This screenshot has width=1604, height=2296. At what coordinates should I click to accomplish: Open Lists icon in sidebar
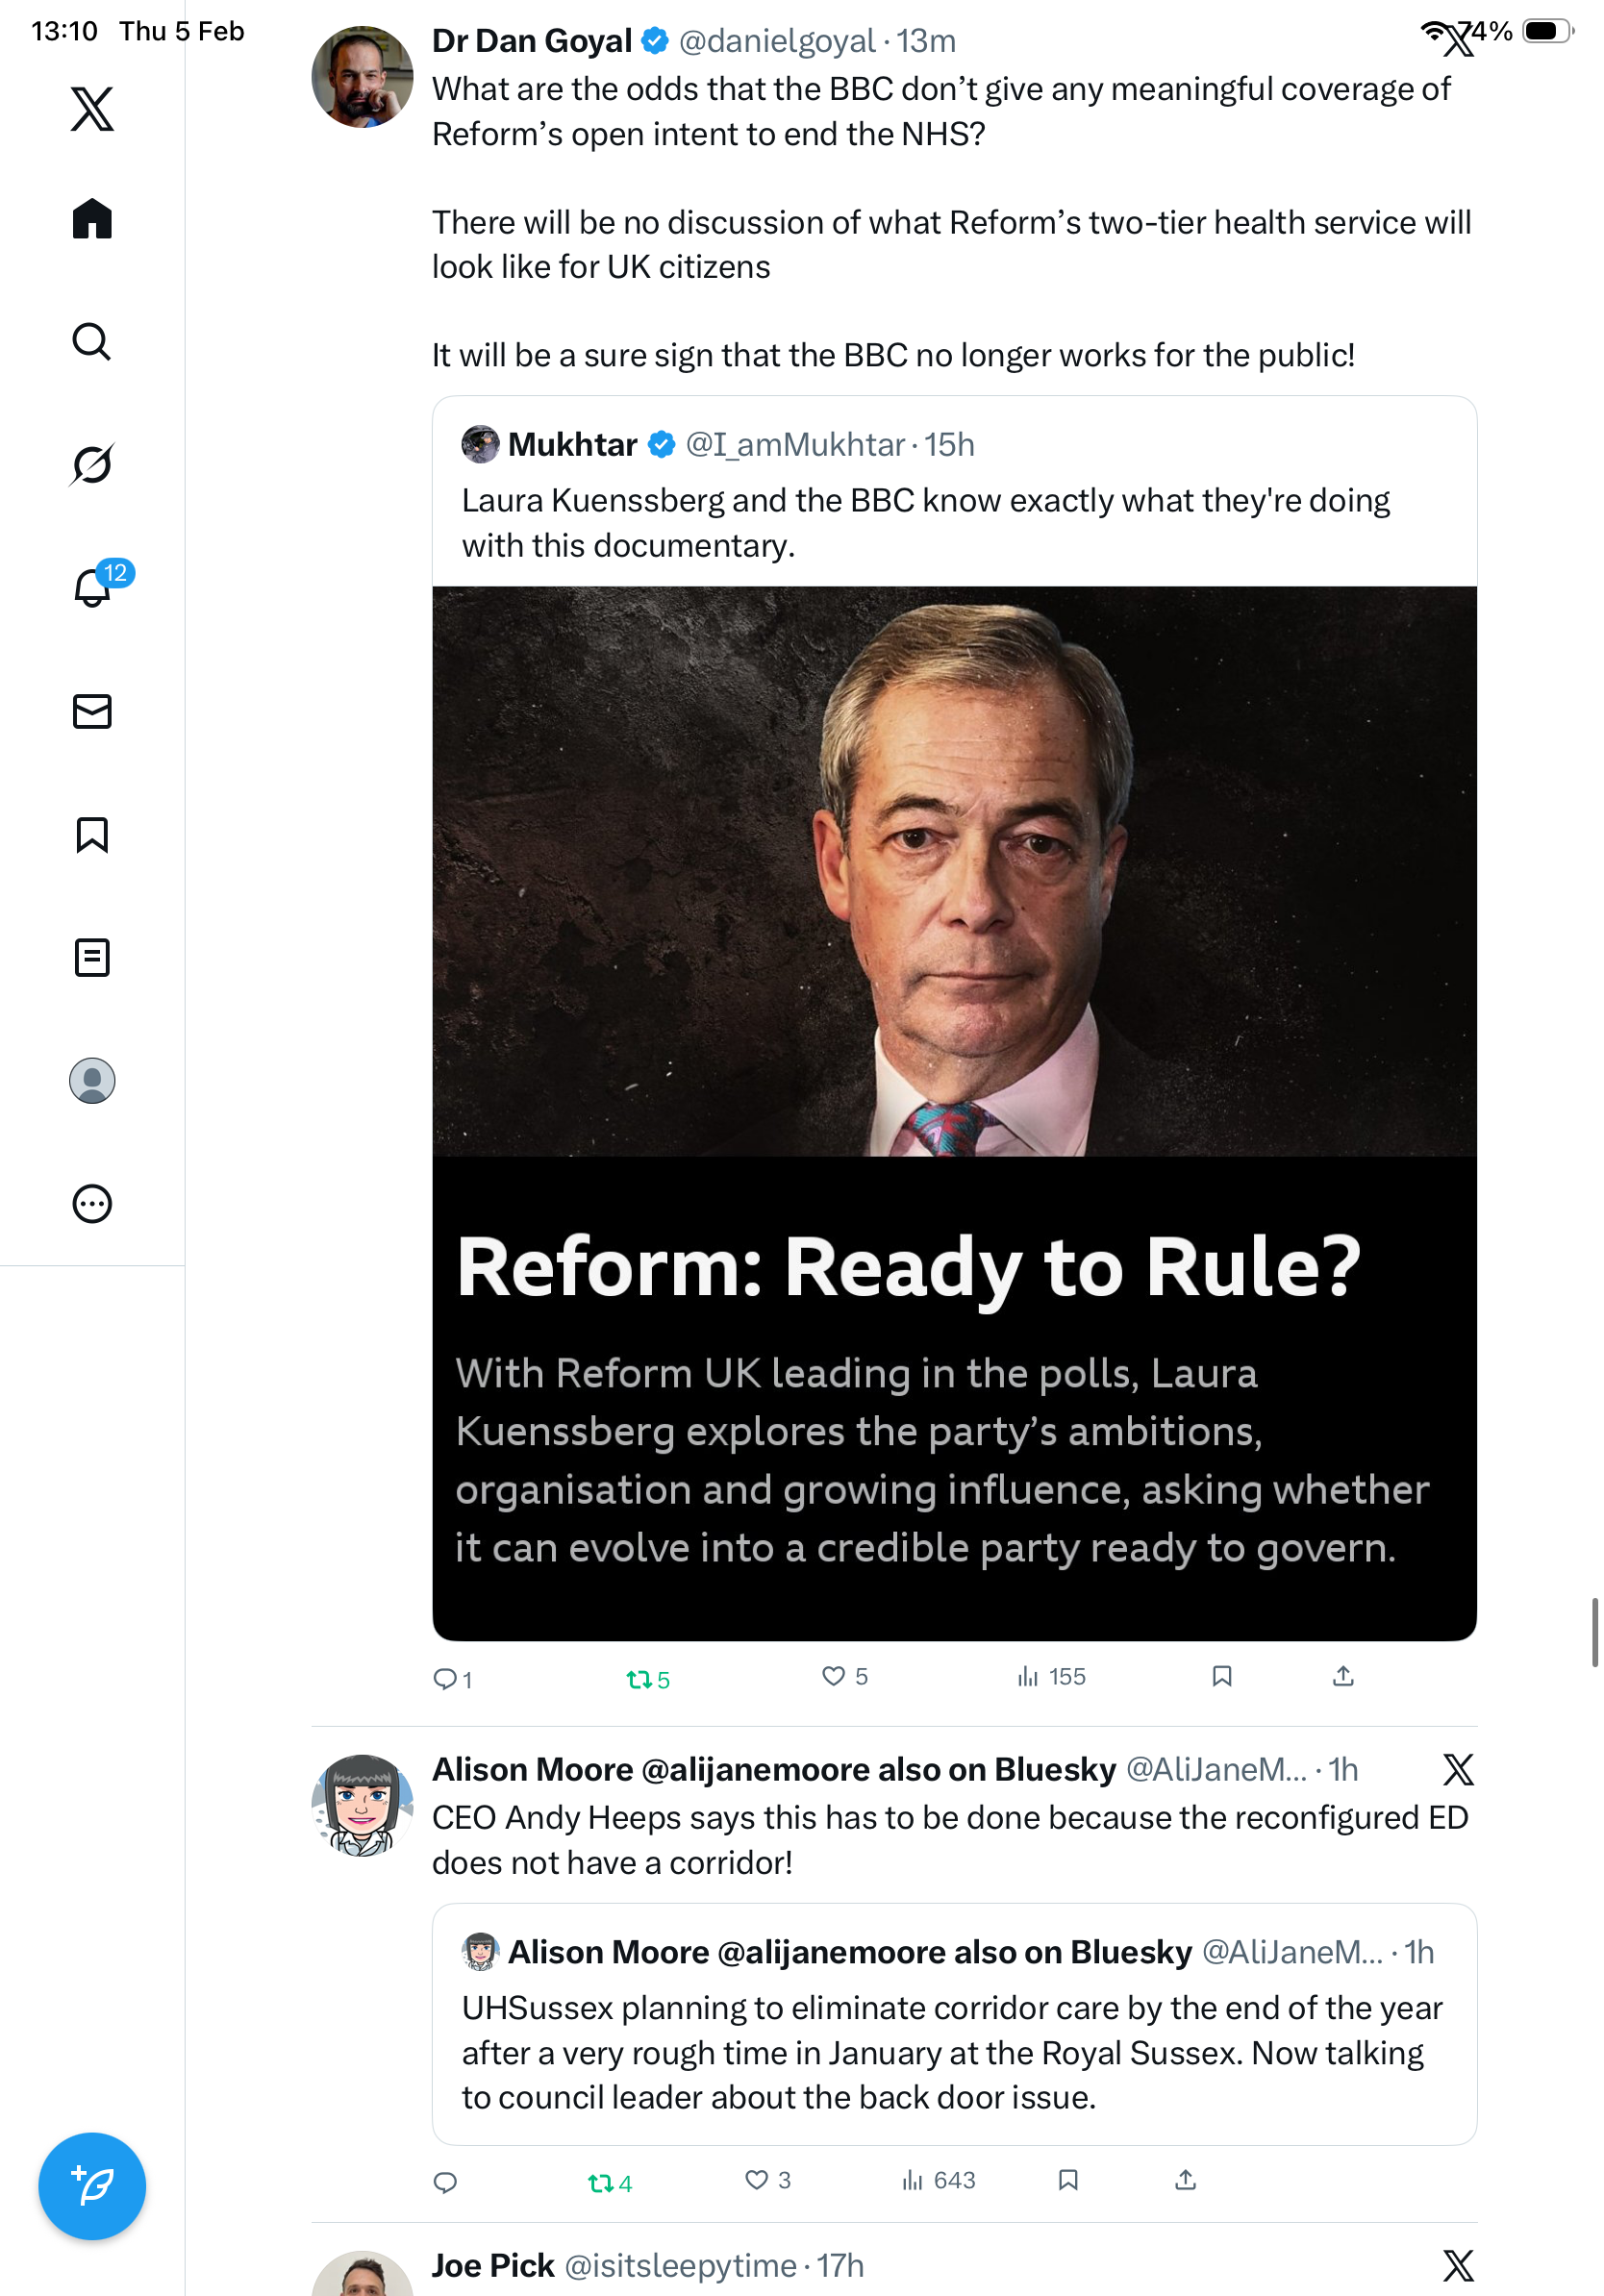click(x=92, y=958)
